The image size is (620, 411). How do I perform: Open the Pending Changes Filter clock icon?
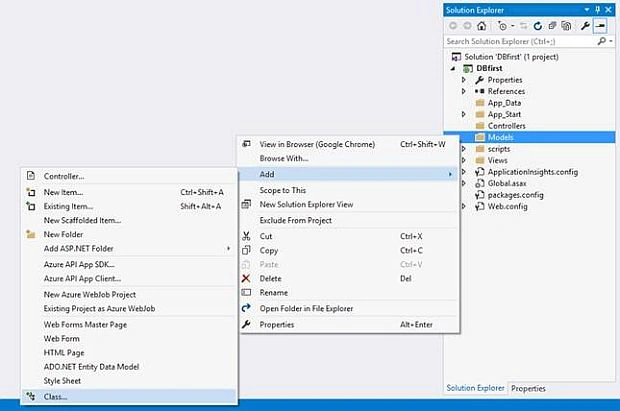click(503, 26)
